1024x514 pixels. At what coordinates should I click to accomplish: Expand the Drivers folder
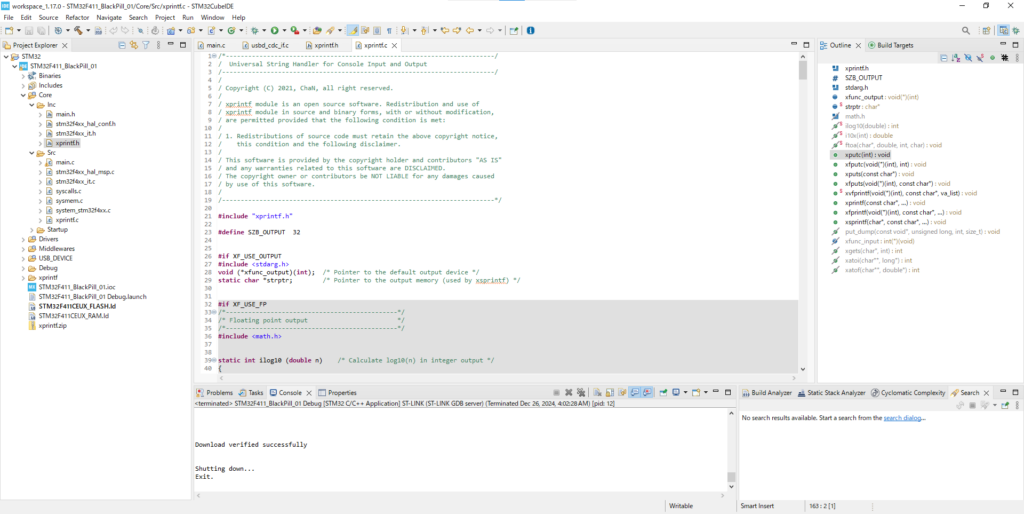point(24,239)
